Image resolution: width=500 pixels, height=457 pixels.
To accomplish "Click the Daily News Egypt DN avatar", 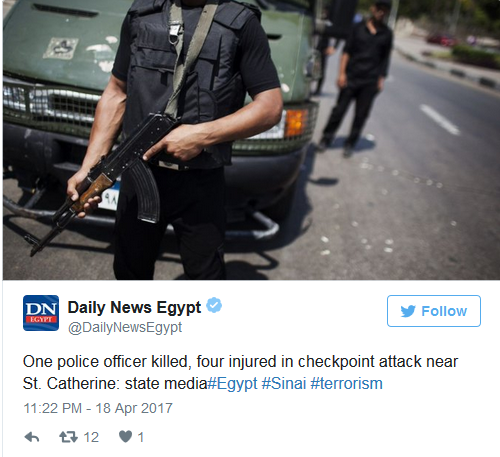I will pyautogui.click(x=41, y=313).
